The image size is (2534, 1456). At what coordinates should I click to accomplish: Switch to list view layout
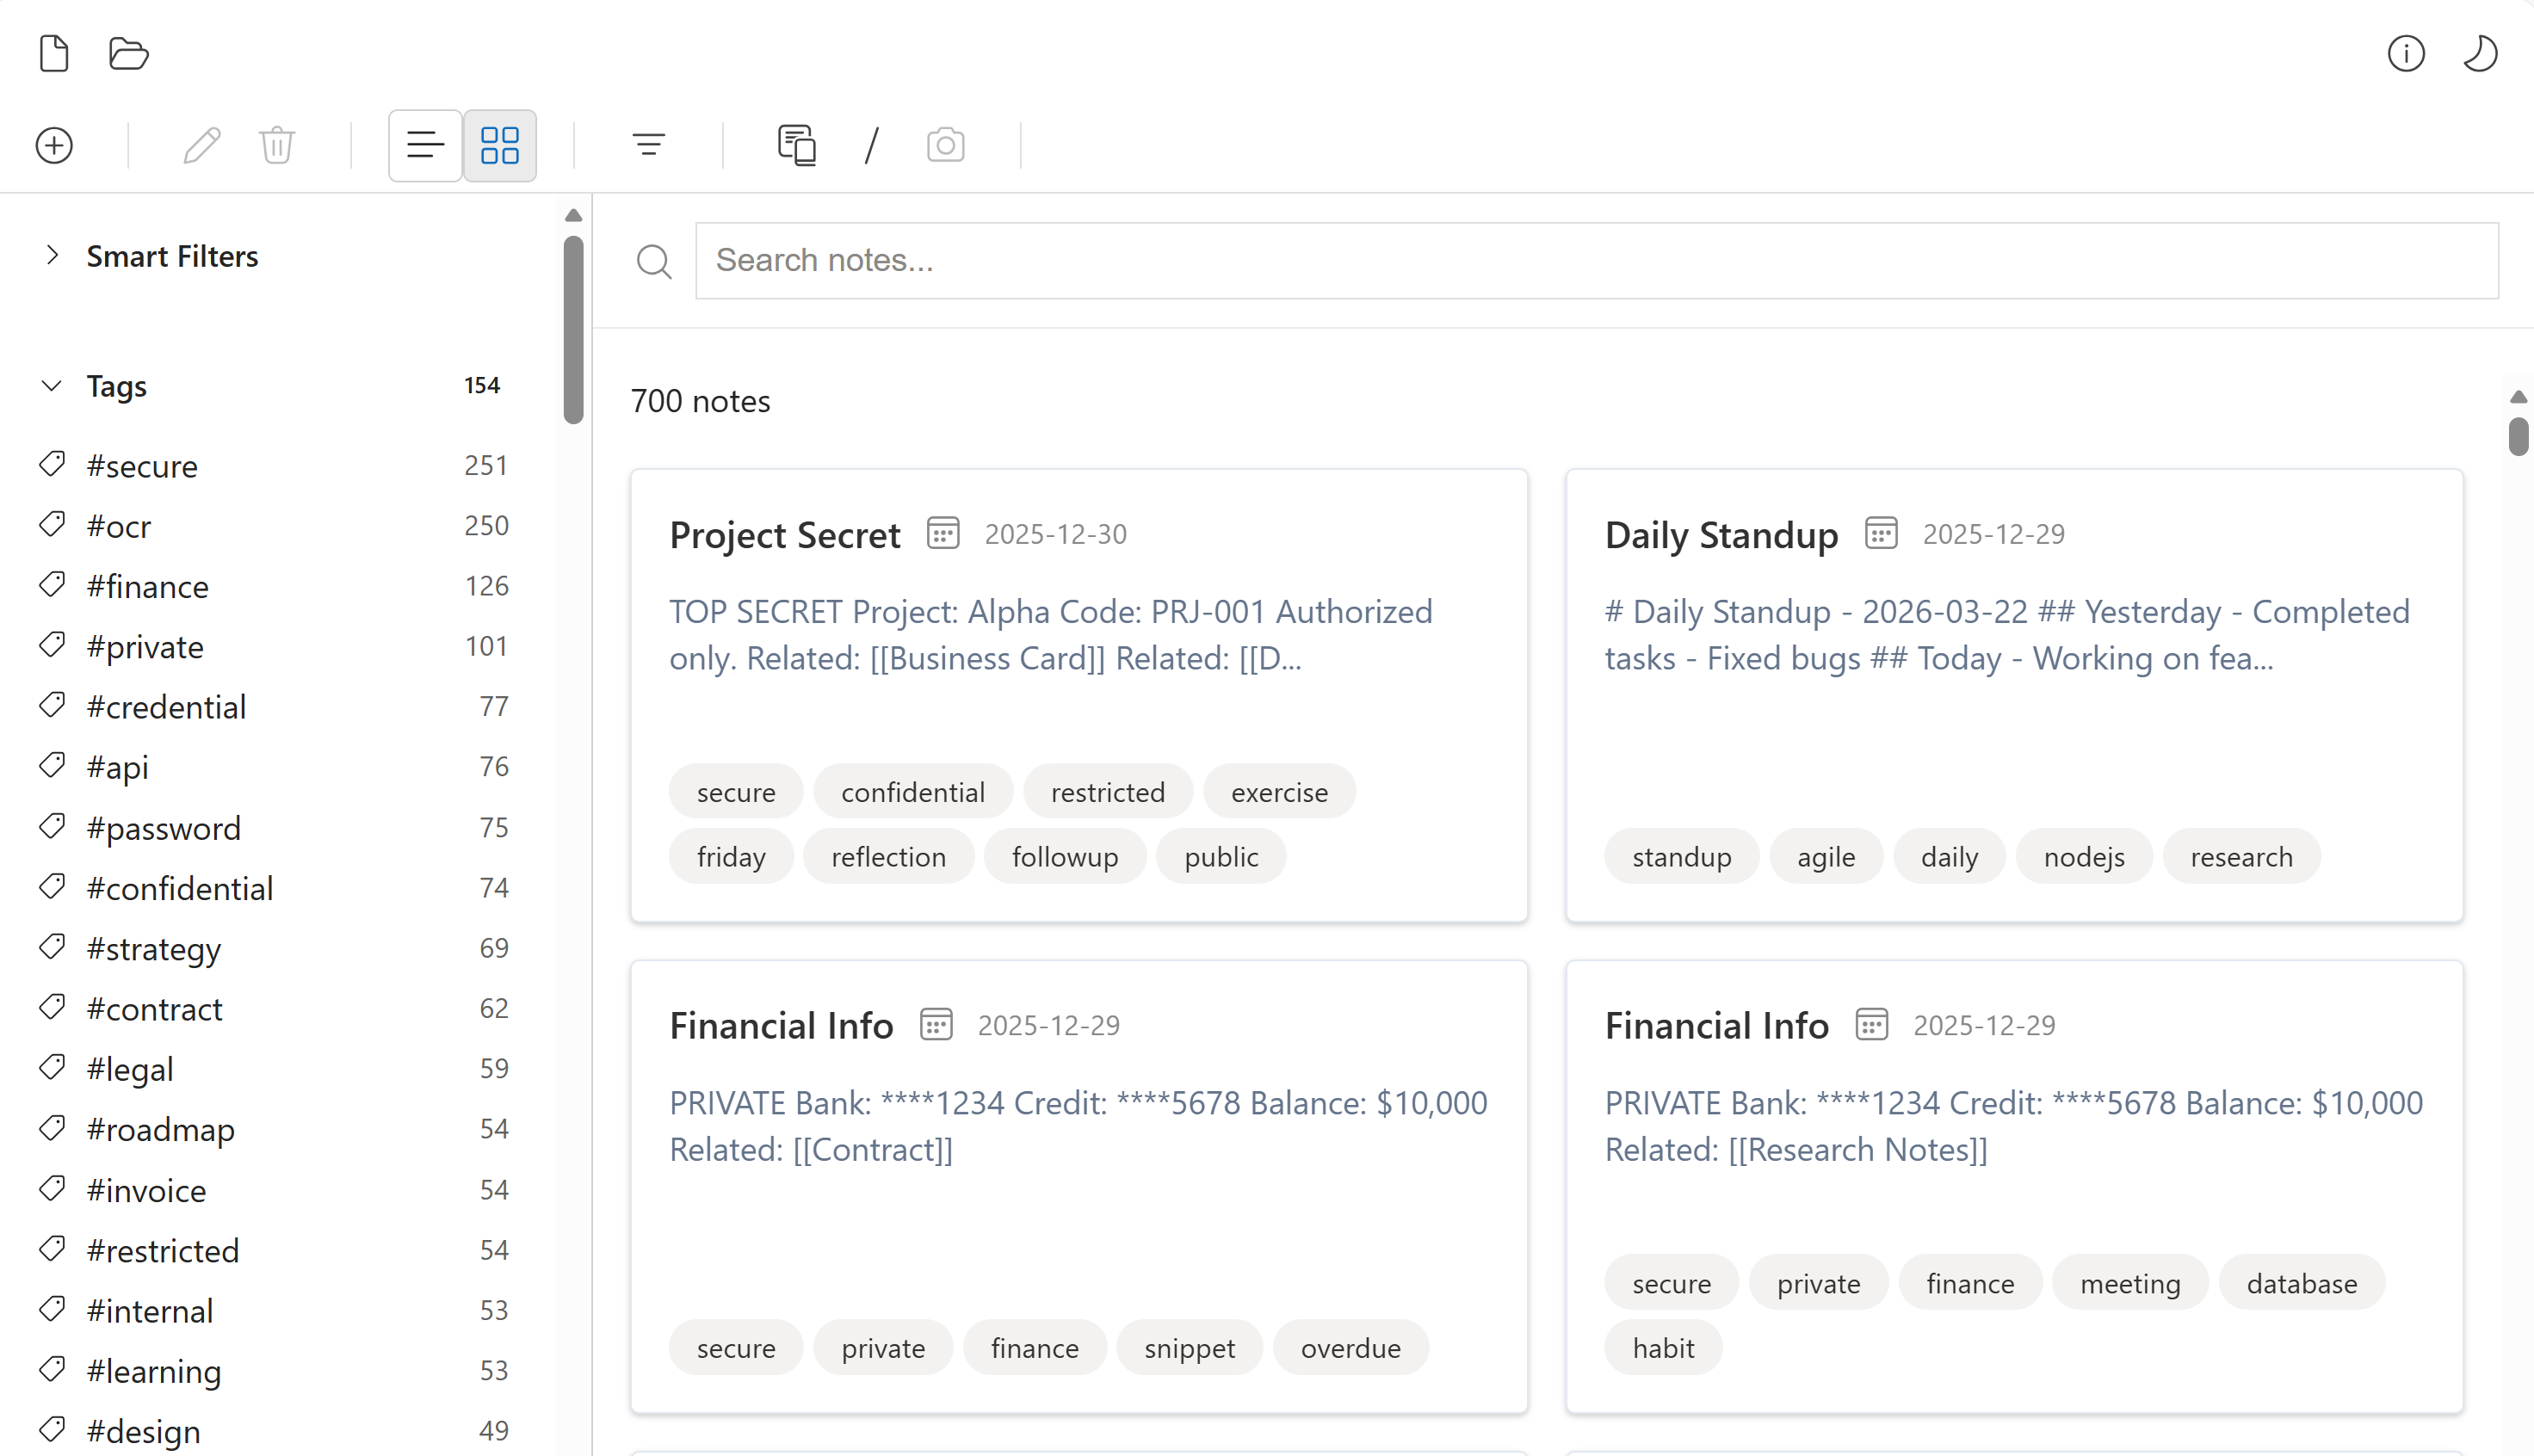pyautogui.click(x=425, y=145)
